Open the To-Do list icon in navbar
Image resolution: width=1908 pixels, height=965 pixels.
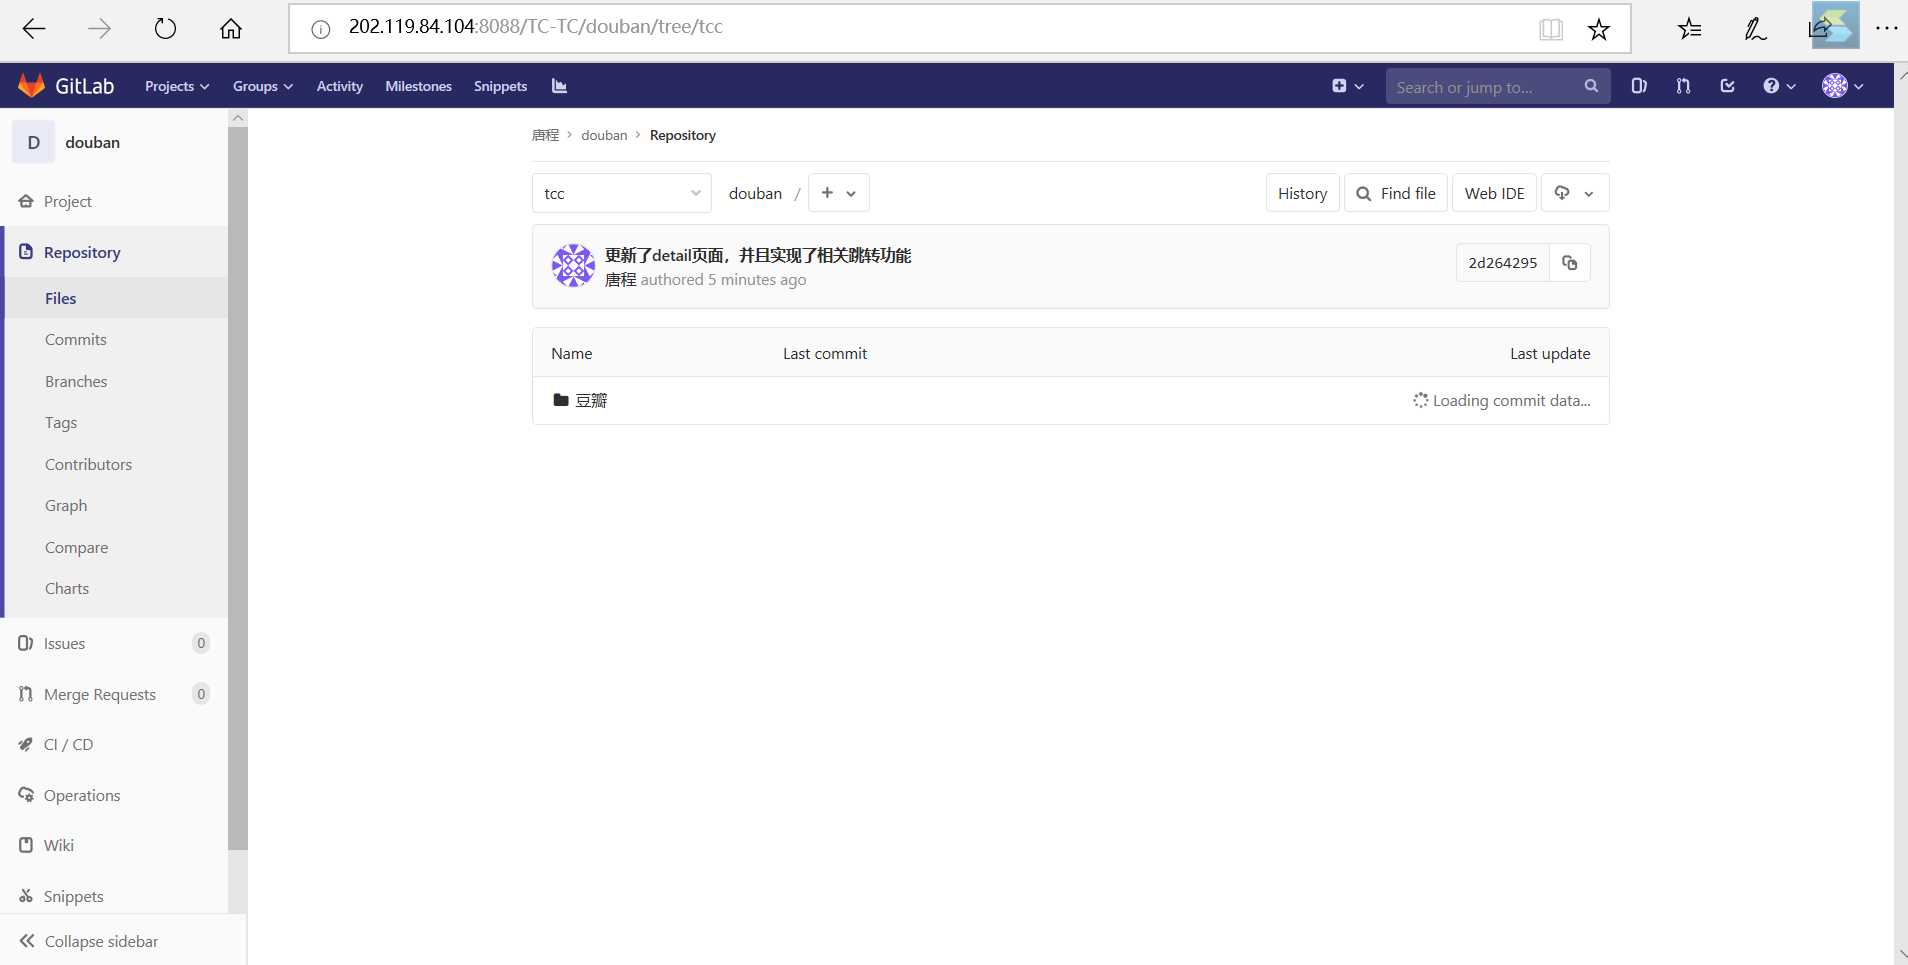1727,86
